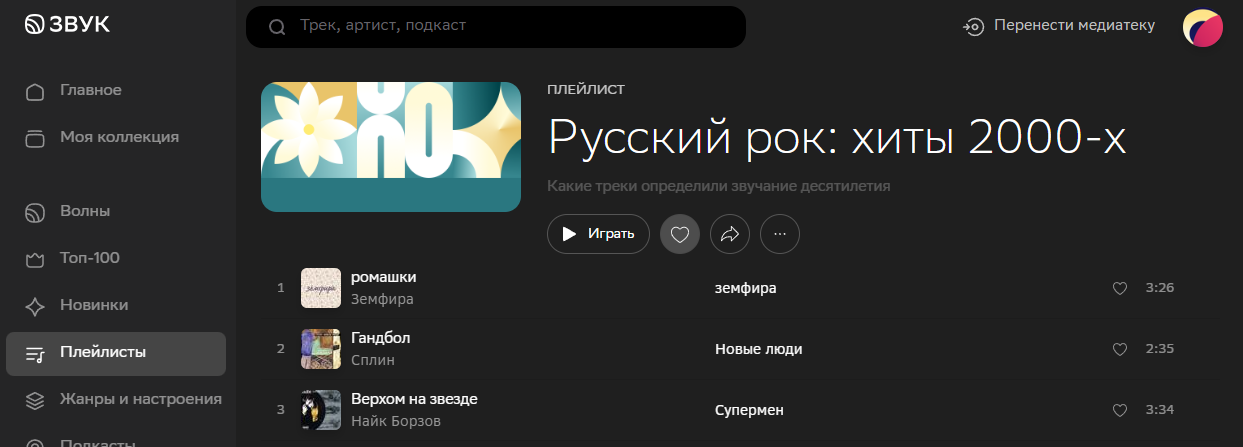
Task: Click the Гандбол track title
Action: (380, 338)
